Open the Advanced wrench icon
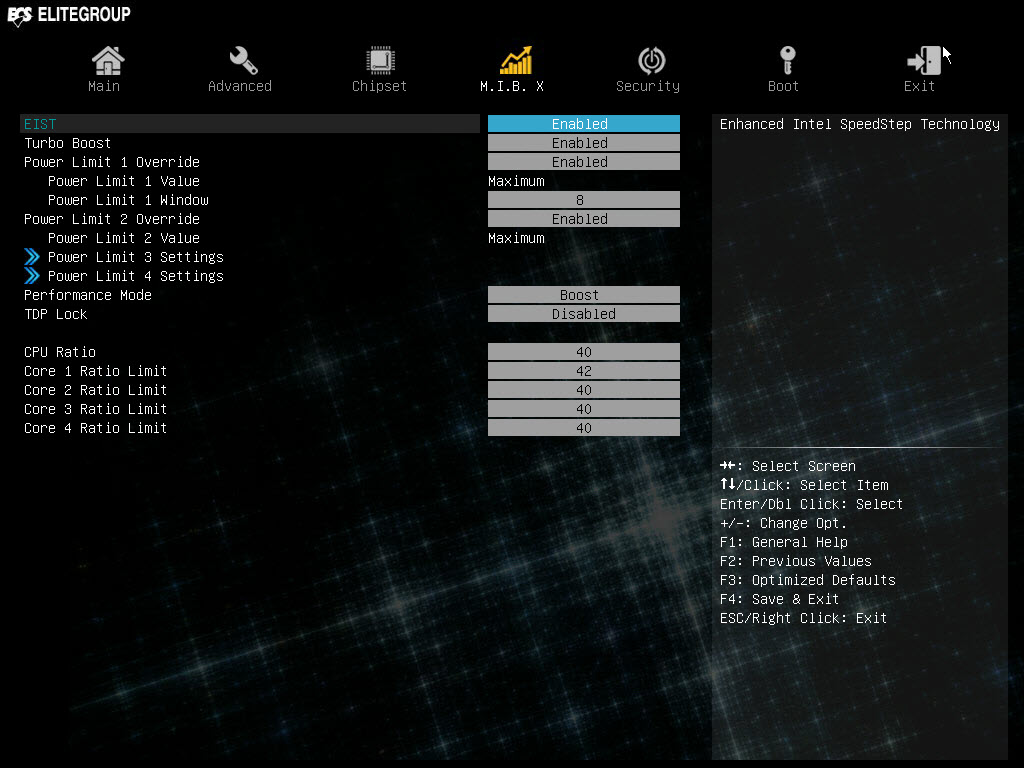 click(x=243, y=60)
